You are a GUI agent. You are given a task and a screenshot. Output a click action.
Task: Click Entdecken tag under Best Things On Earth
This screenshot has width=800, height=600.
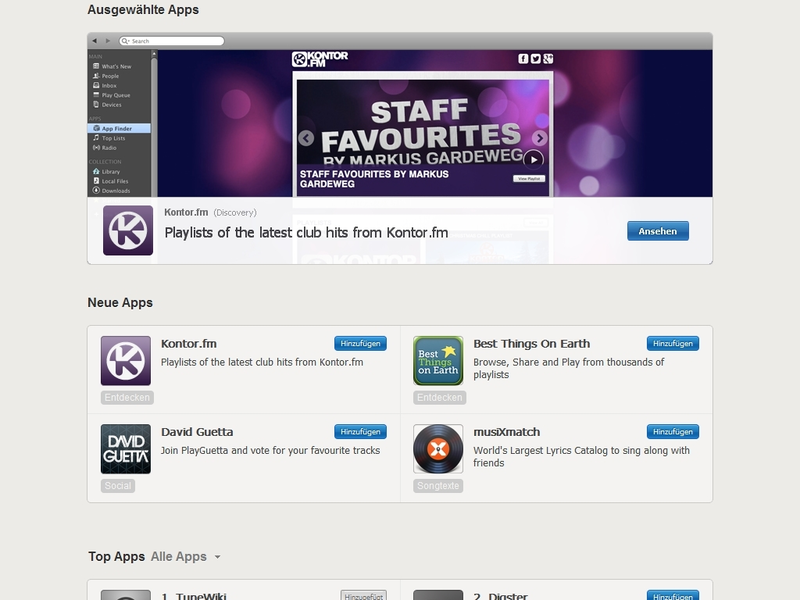(x=439, y=397)
